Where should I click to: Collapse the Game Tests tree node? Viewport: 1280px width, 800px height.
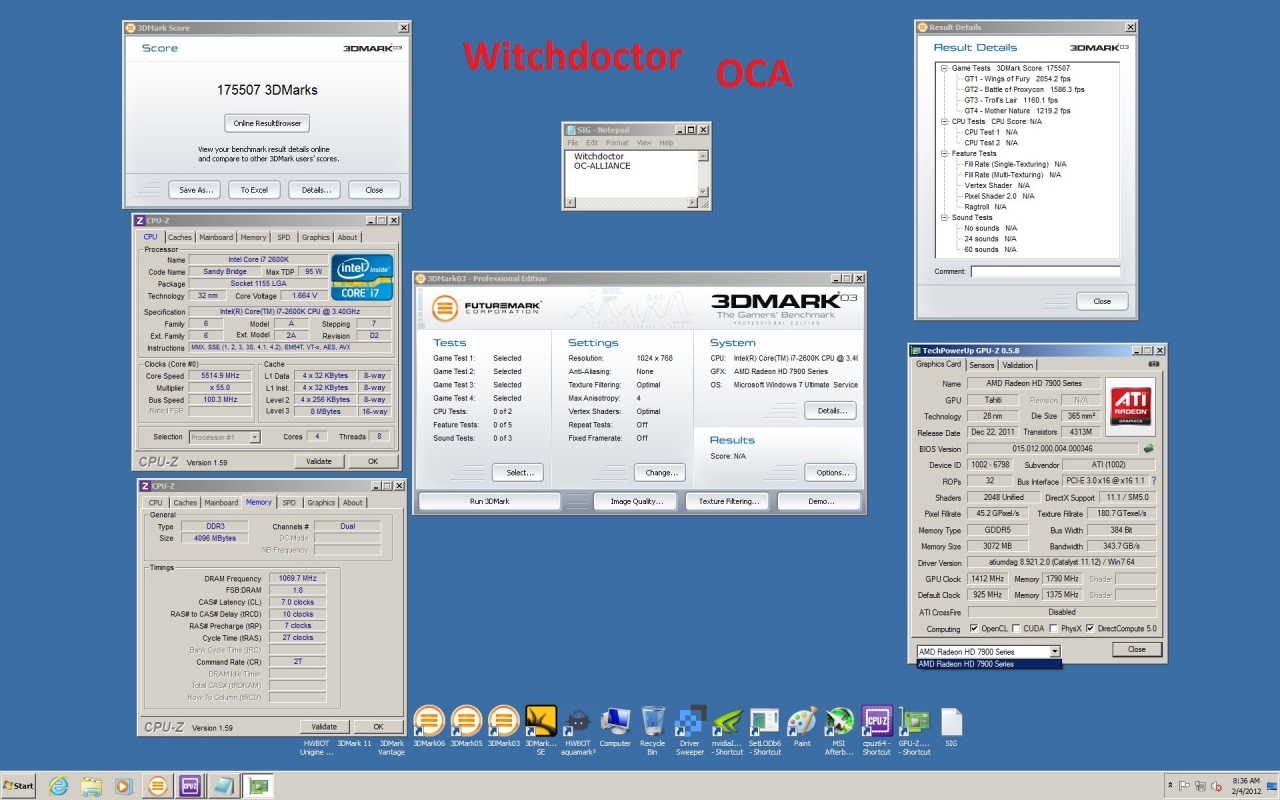tap(943, 68)
